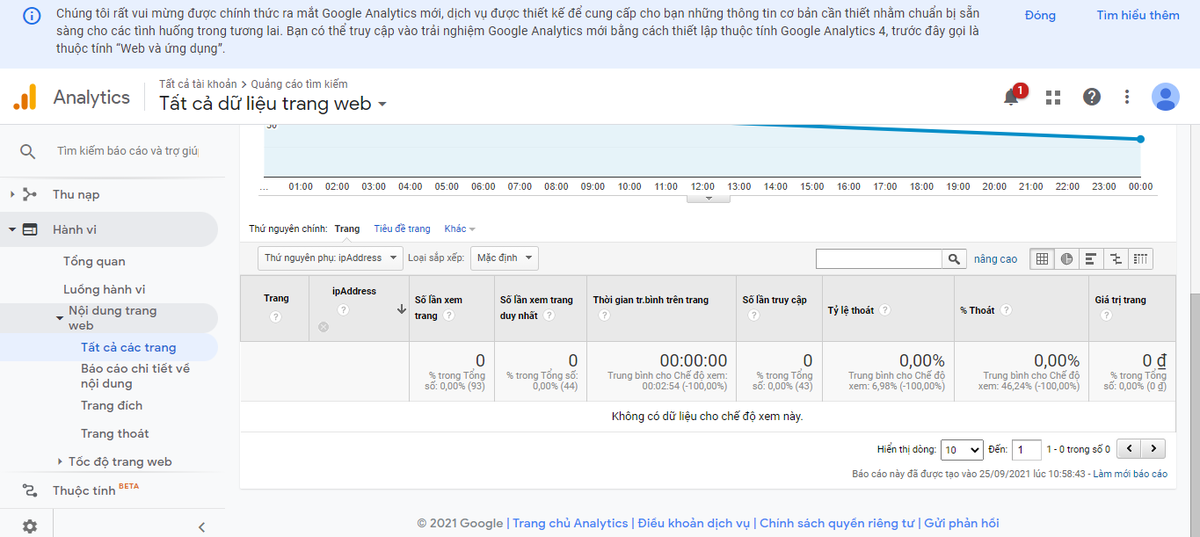Open Điều khoản dịch vụ footer link
The image size is (1200, 537).
(x=694, y=523)
